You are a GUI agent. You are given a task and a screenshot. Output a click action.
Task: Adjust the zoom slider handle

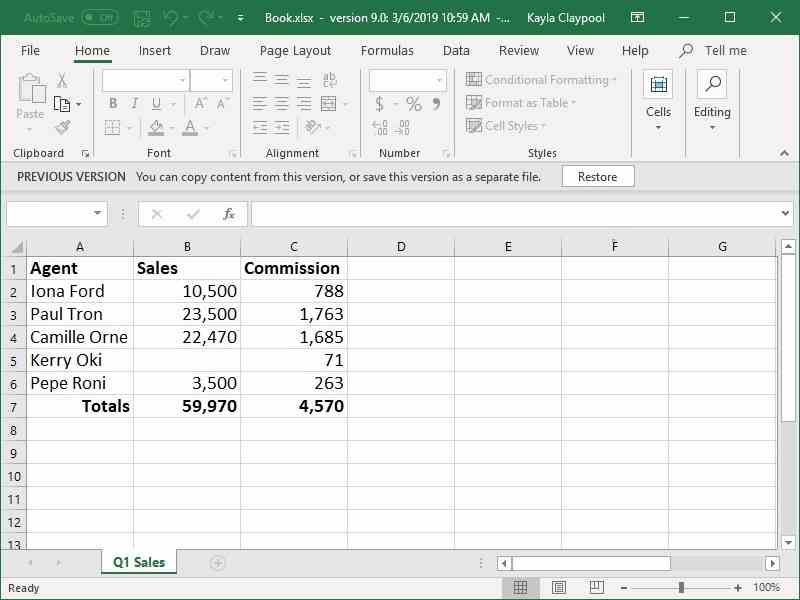click(681, 588)
